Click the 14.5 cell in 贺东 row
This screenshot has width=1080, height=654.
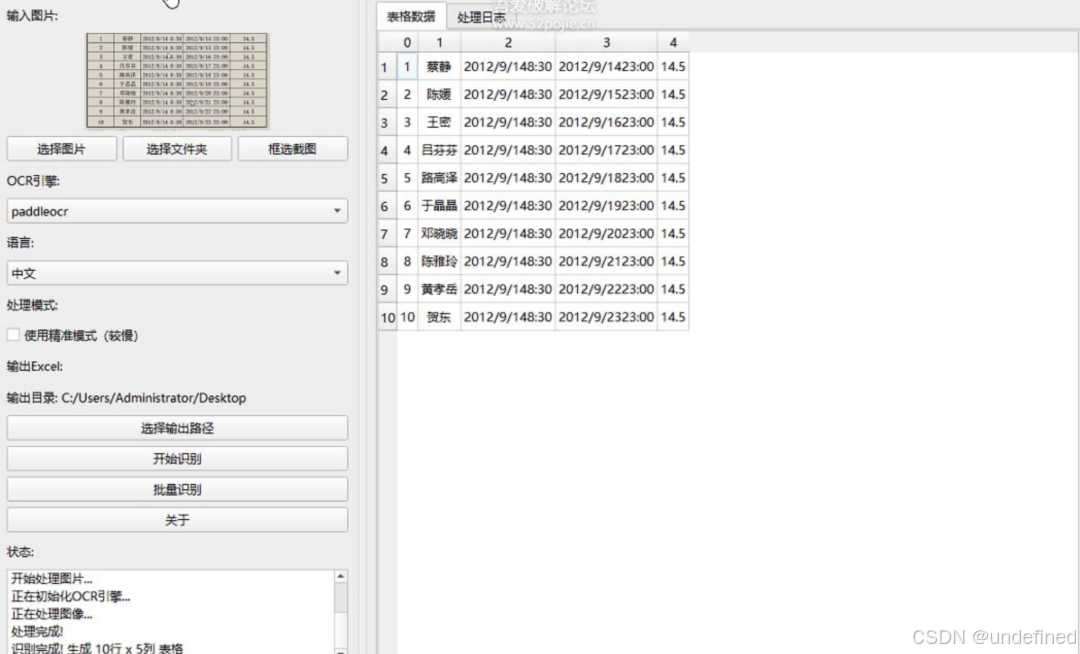tap(673, 317)
